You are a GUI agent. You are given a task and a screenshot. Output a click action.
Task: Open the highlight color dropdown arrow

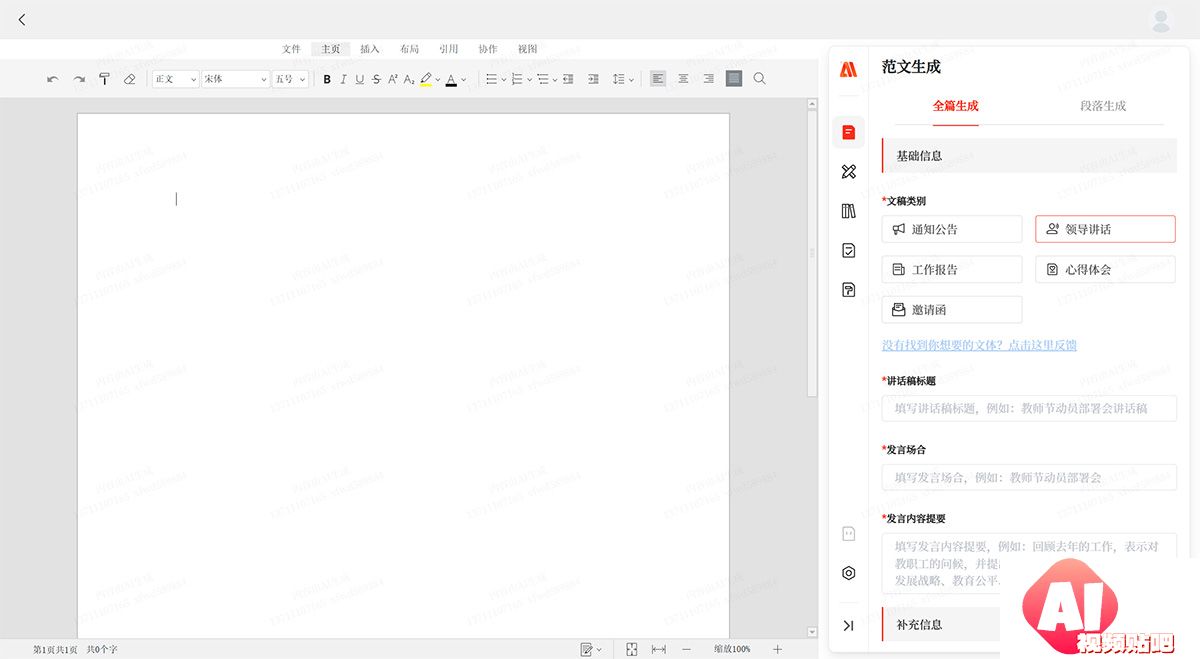(x=438, y=80)
